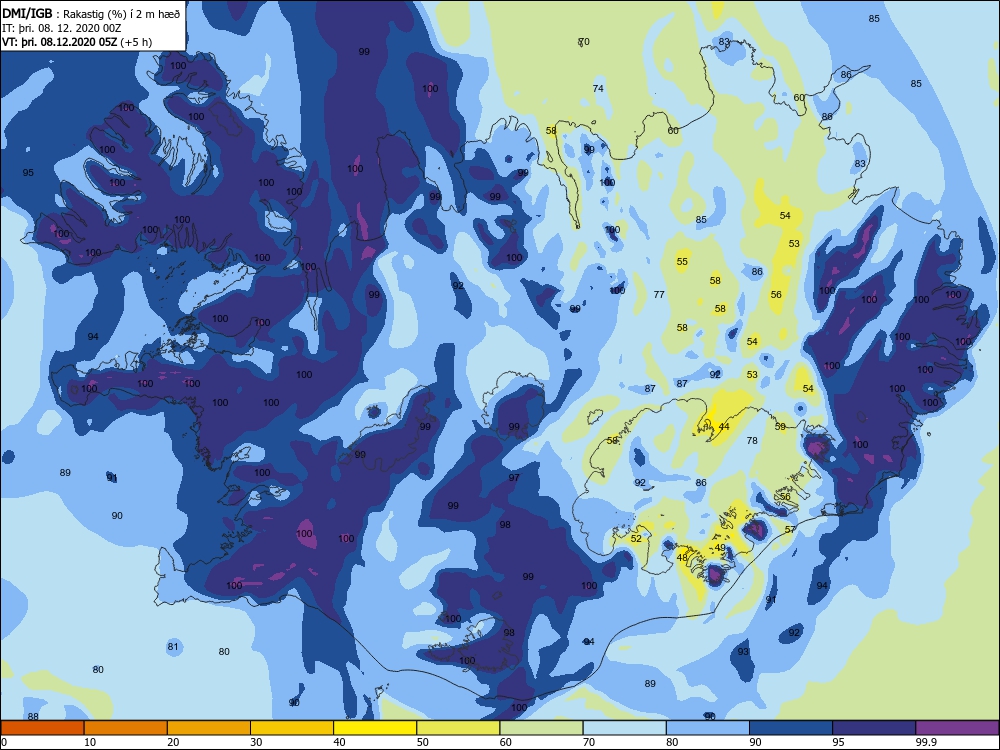The width and height of the screenshot is (1000, 750).
Task: Select the dark blue 90–95 legend swatch
Action: pyautogui.click(x=791, y=728)
